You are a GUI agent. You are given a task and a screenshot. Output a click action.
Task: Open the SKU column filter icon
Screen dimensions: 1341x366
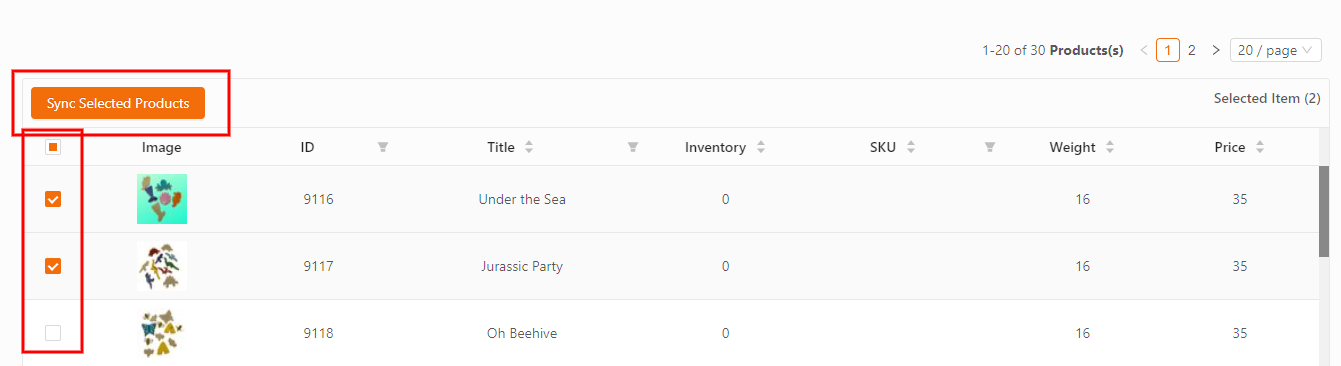pyautogui.click(x=990, y=147)
